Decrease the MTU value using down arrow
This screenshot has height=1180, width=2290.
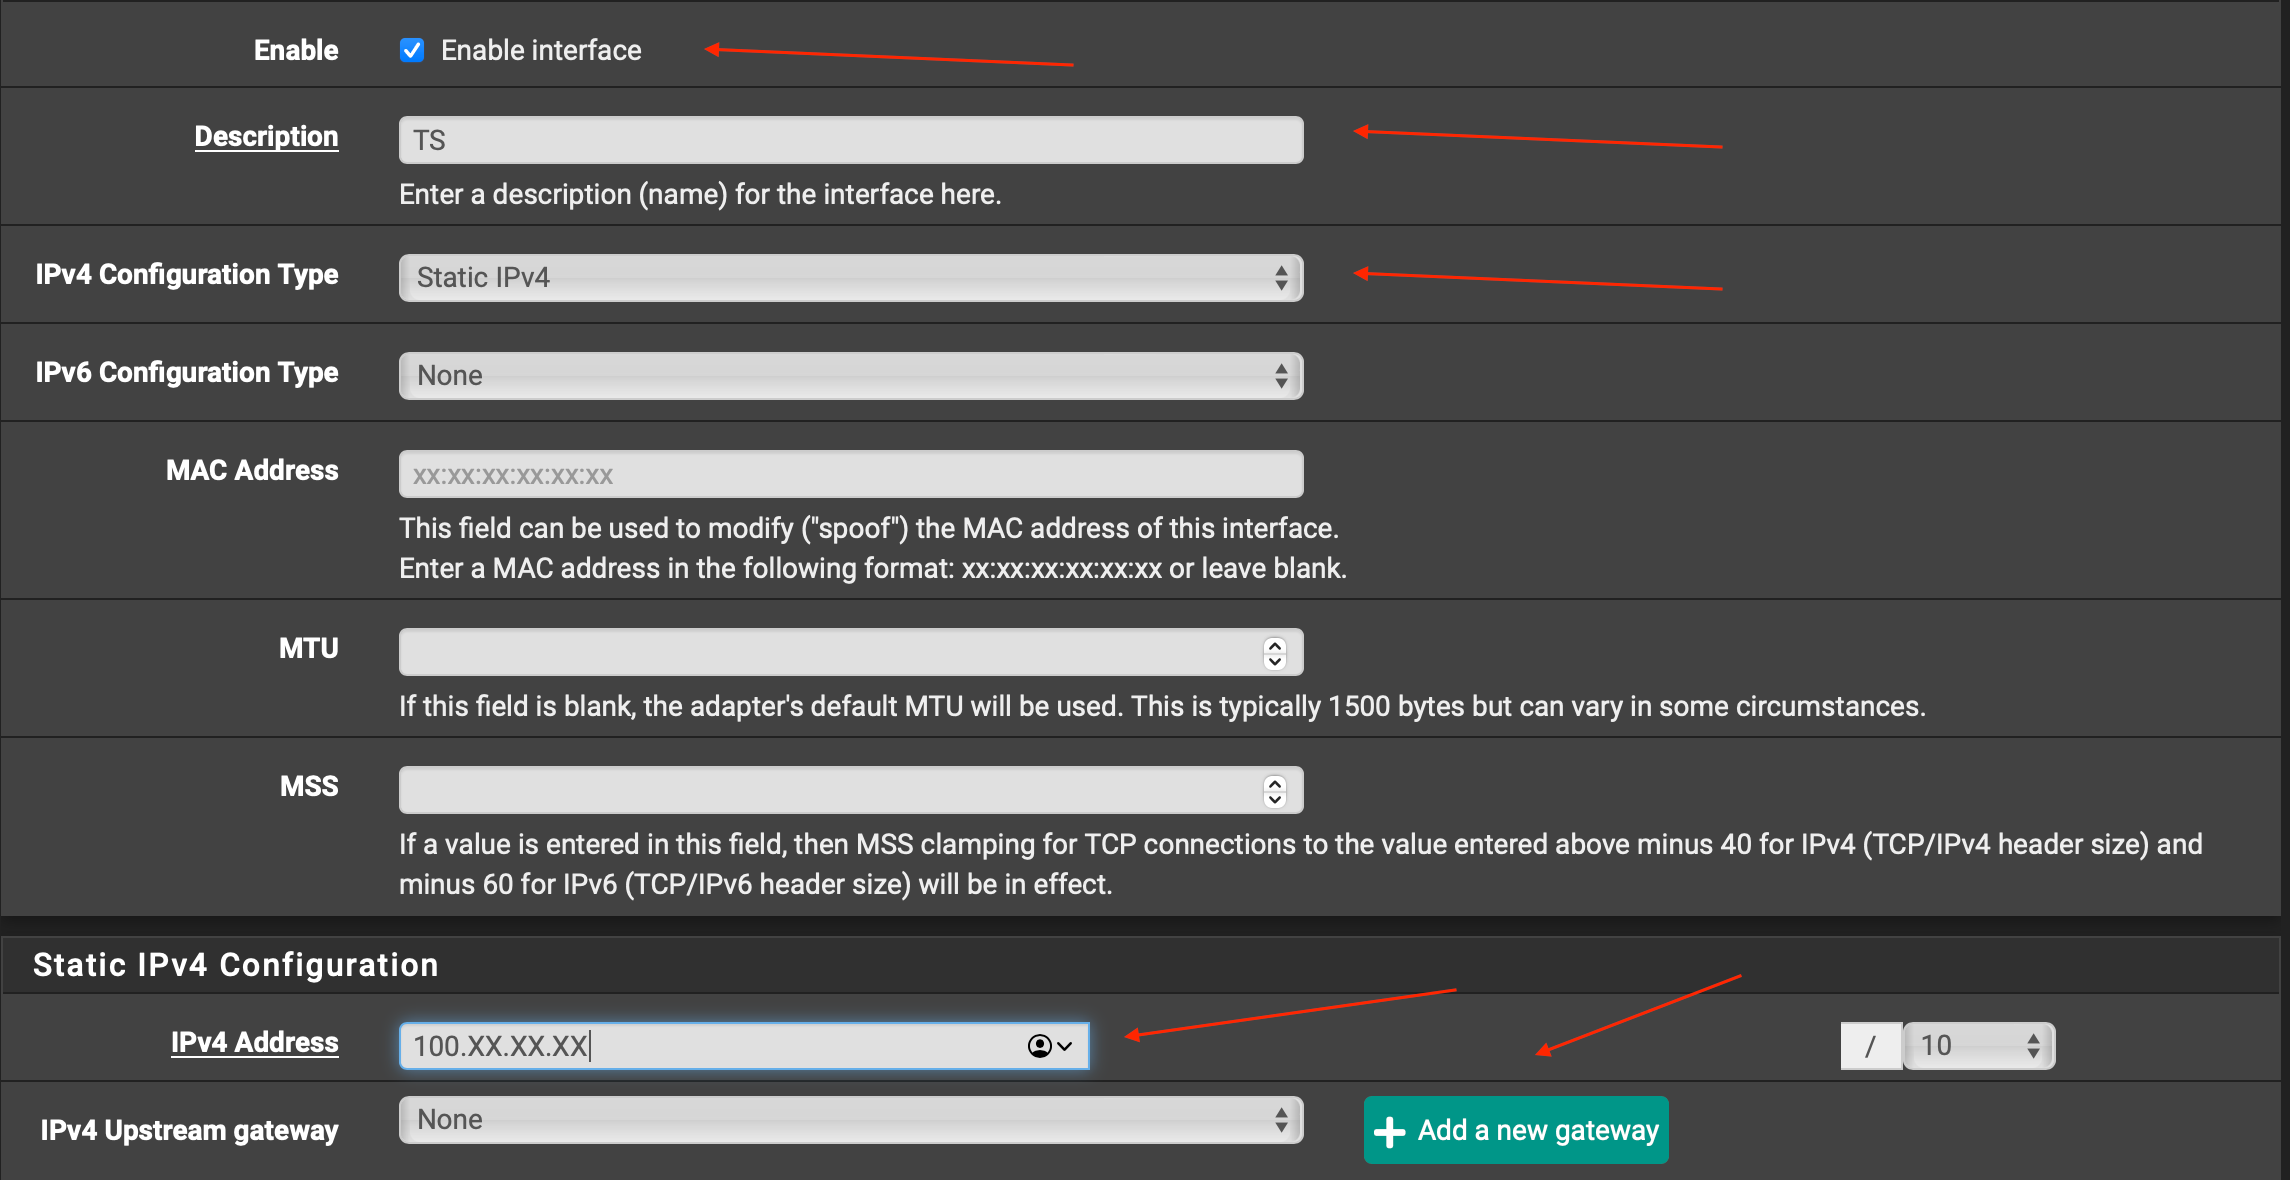[1275, 661]
